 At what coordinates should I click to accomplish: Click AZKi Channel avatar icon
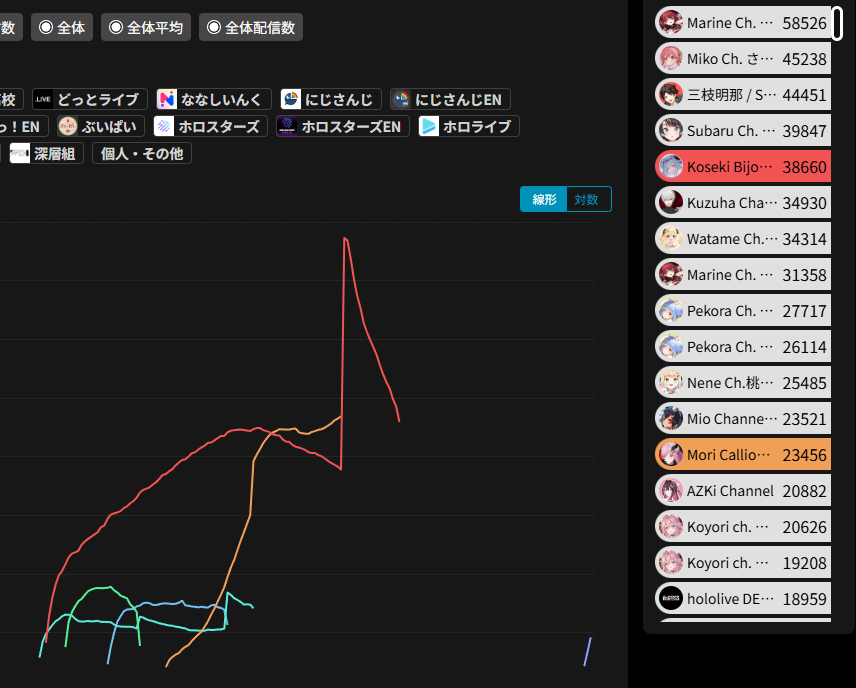[670, 491]
